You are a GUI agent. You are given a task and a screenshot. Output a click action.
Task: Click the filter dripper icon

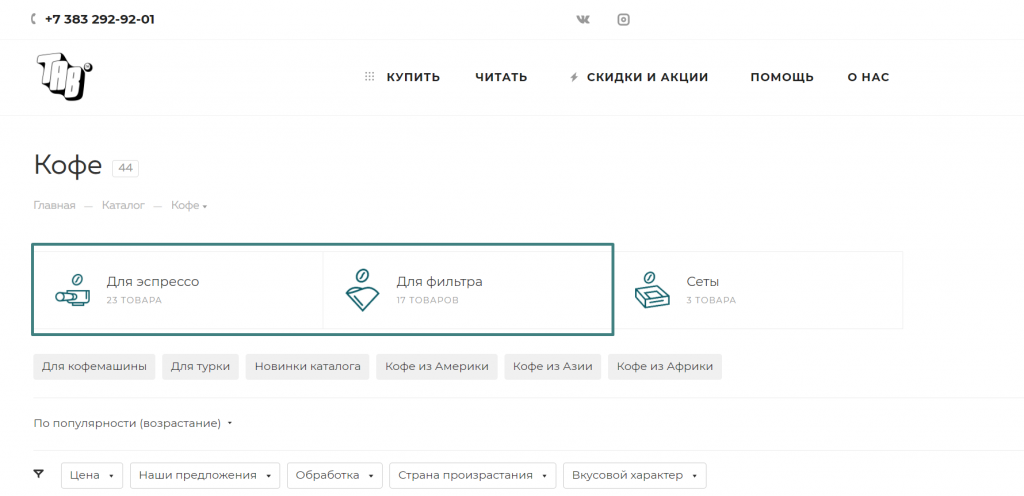[362, 289]
